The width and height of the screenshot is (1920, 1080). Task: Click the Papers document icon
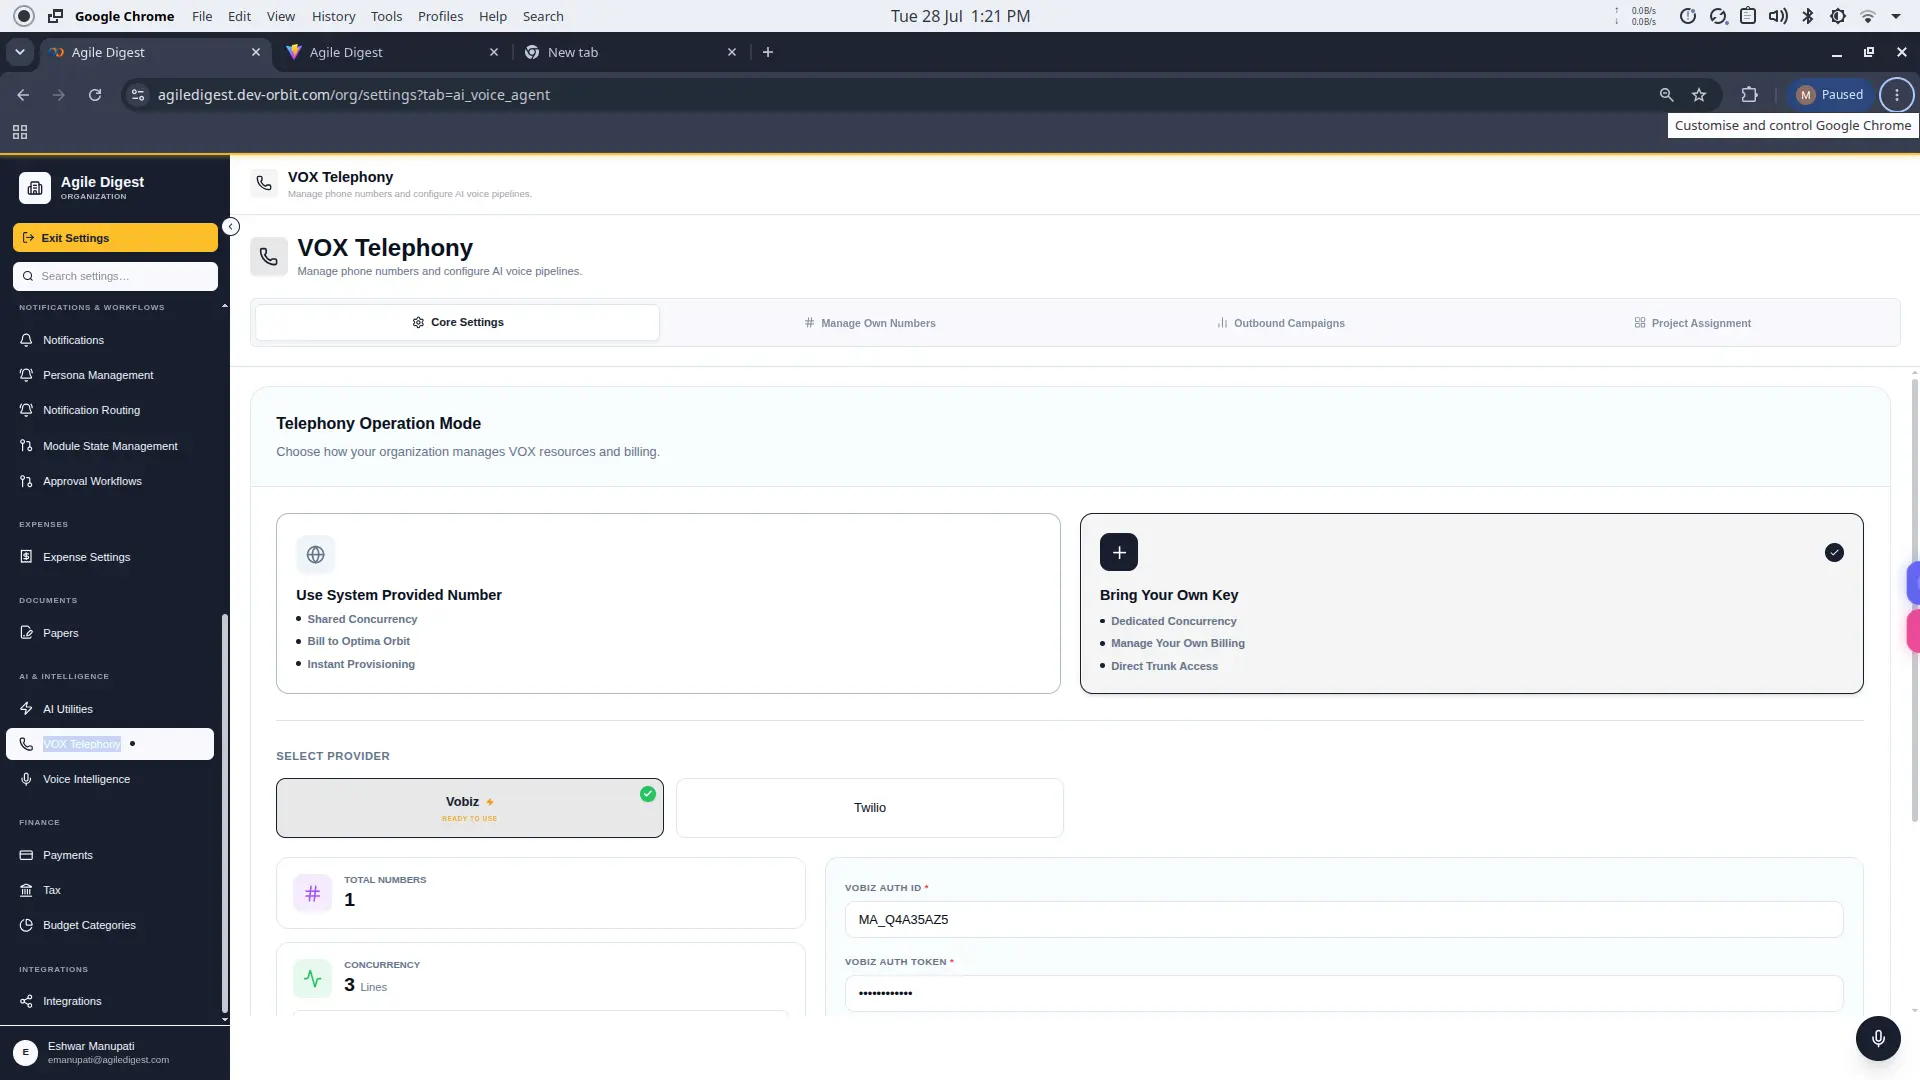coord(26,633)
